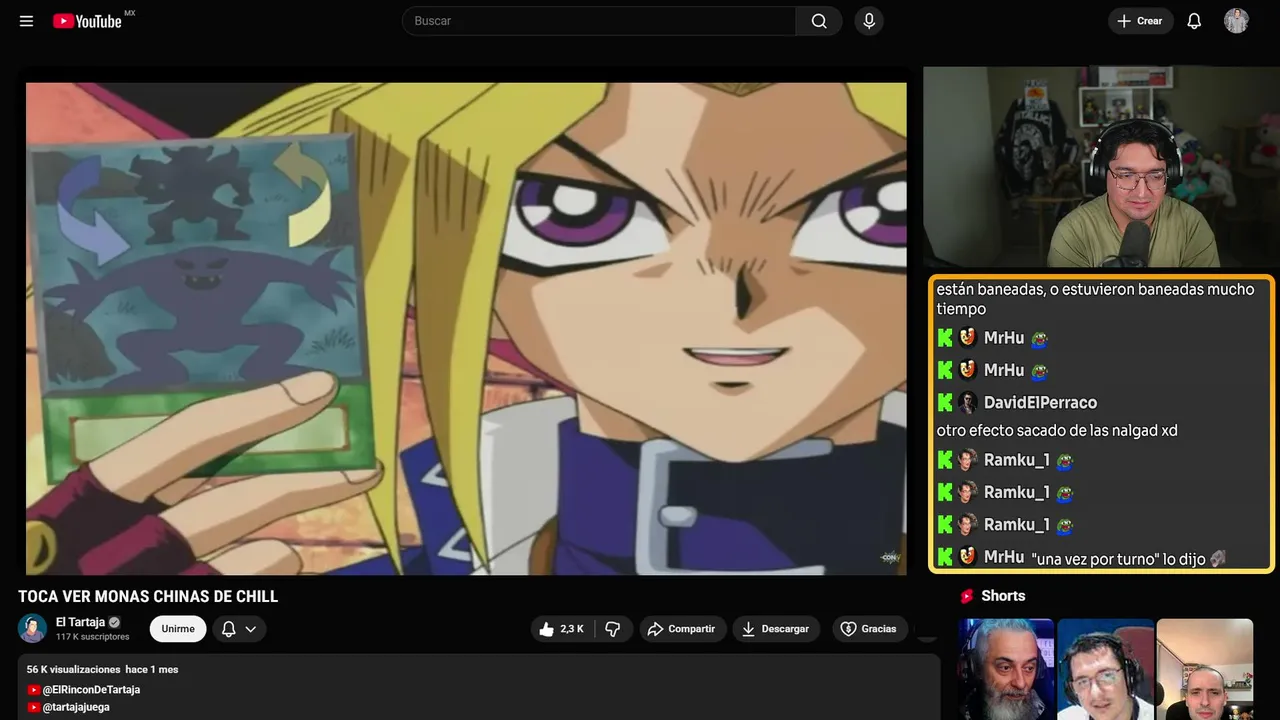Open the Short with the gray-bearded man
The height and width of the screenshot is (720, 1280).
pos(1006,669)
